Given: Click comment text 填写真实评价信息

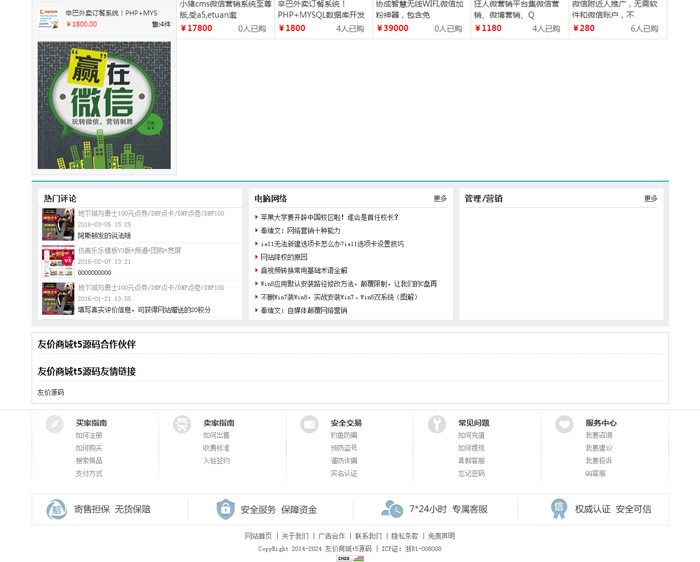Looking at the screenshot, I should pos(144,309).
